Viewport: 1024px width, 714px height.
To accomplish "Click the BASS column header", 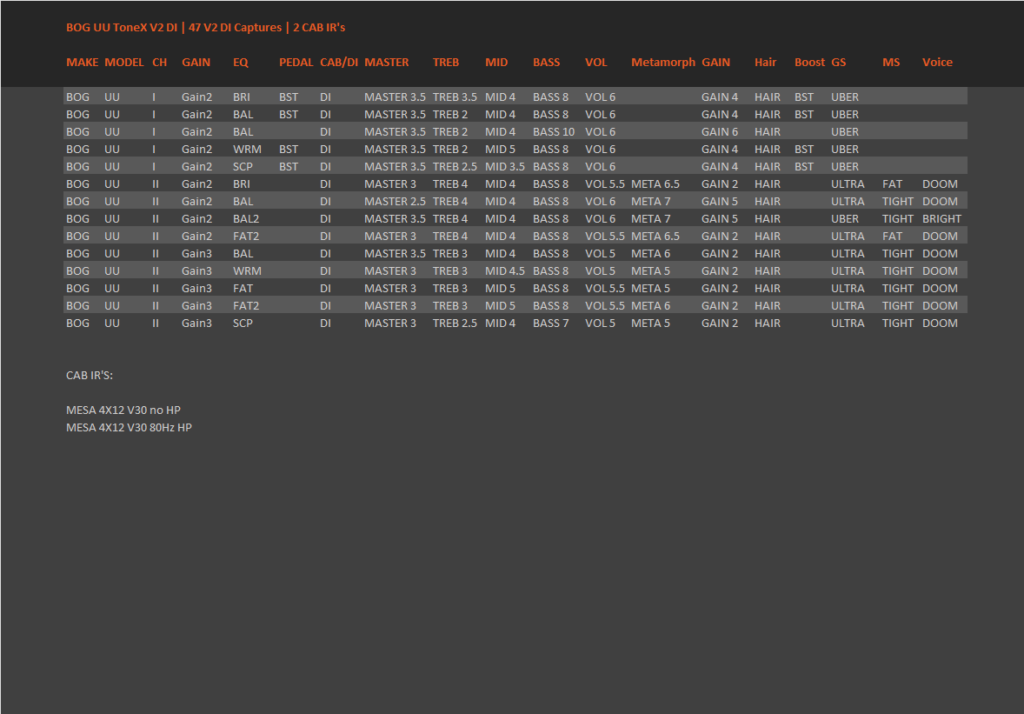I will [547, 62].
